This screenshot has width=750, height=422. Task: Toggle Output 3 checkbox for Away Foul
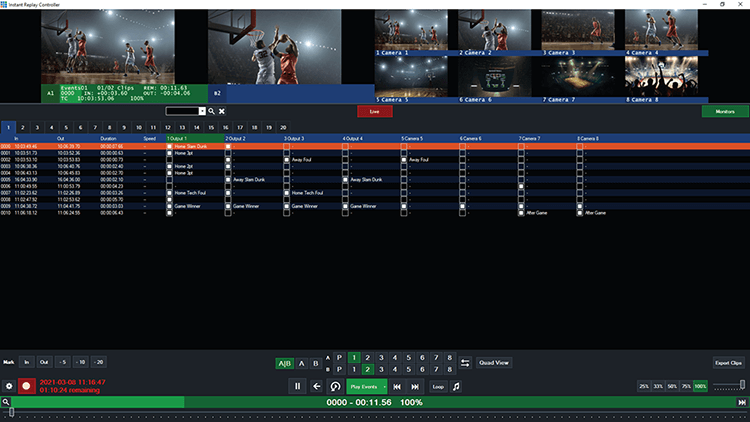tap(287, 159)
